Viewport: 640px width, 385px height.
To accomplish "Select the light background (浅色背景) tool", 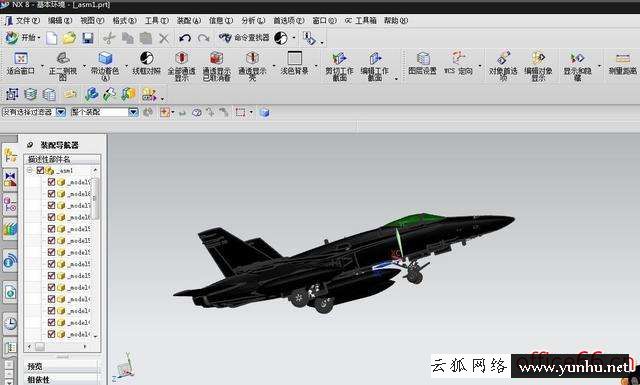I will click(x=294, y=64).
